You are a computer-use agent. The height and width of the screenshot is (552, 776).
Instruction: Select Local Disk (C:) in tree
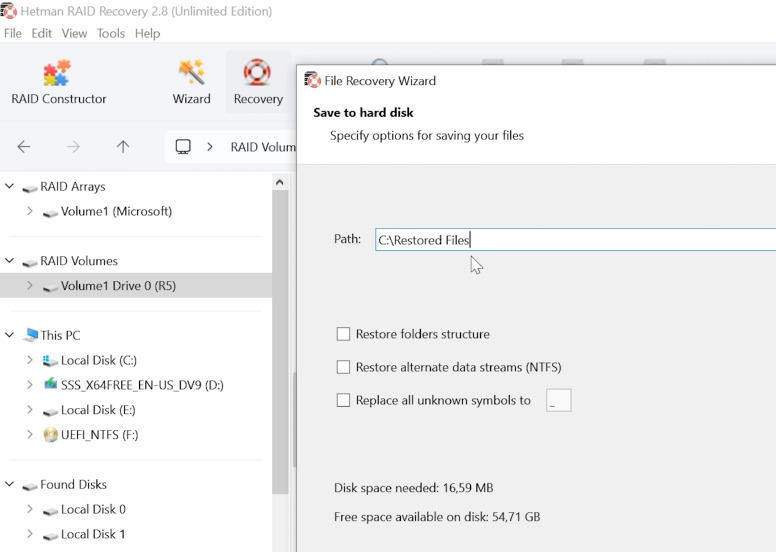click(x=98, y=360)
